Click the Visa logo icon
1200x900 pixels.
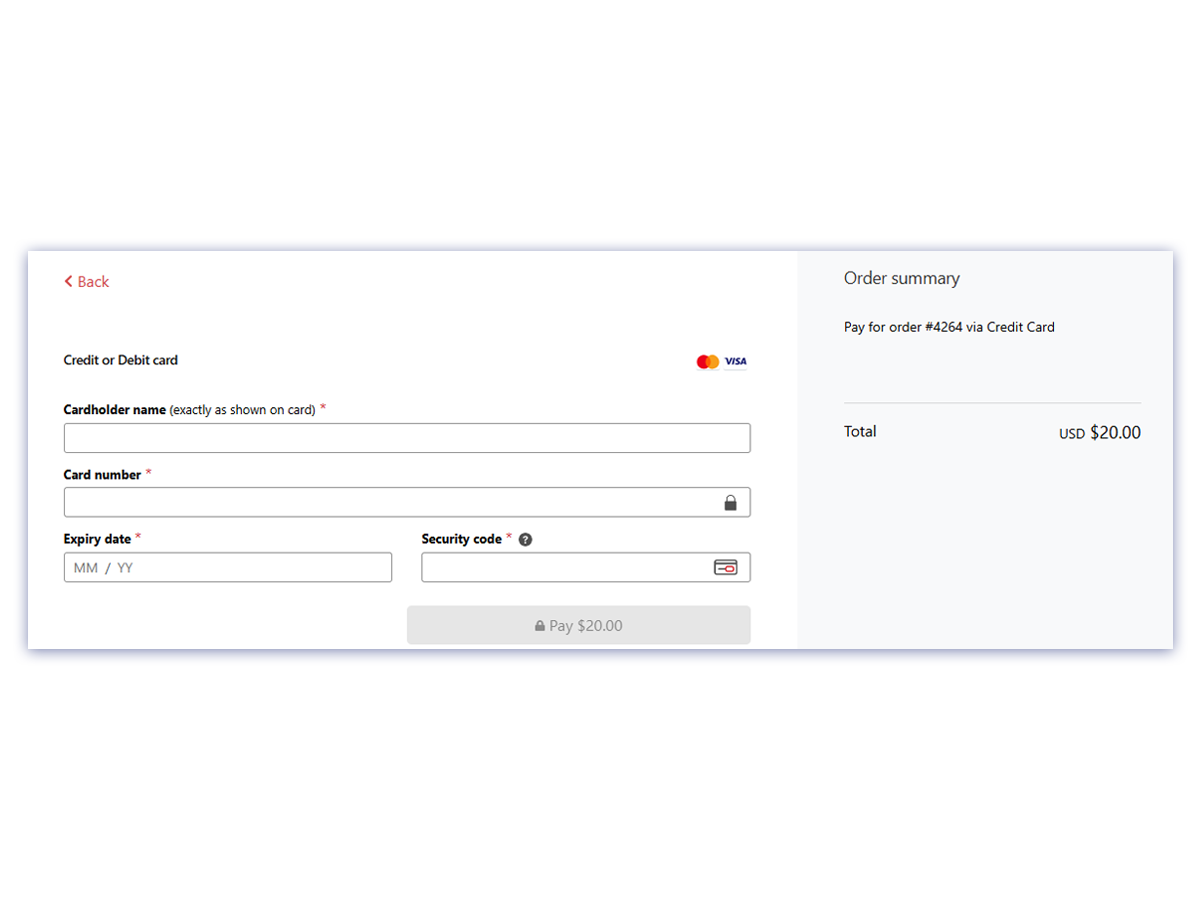736,361
